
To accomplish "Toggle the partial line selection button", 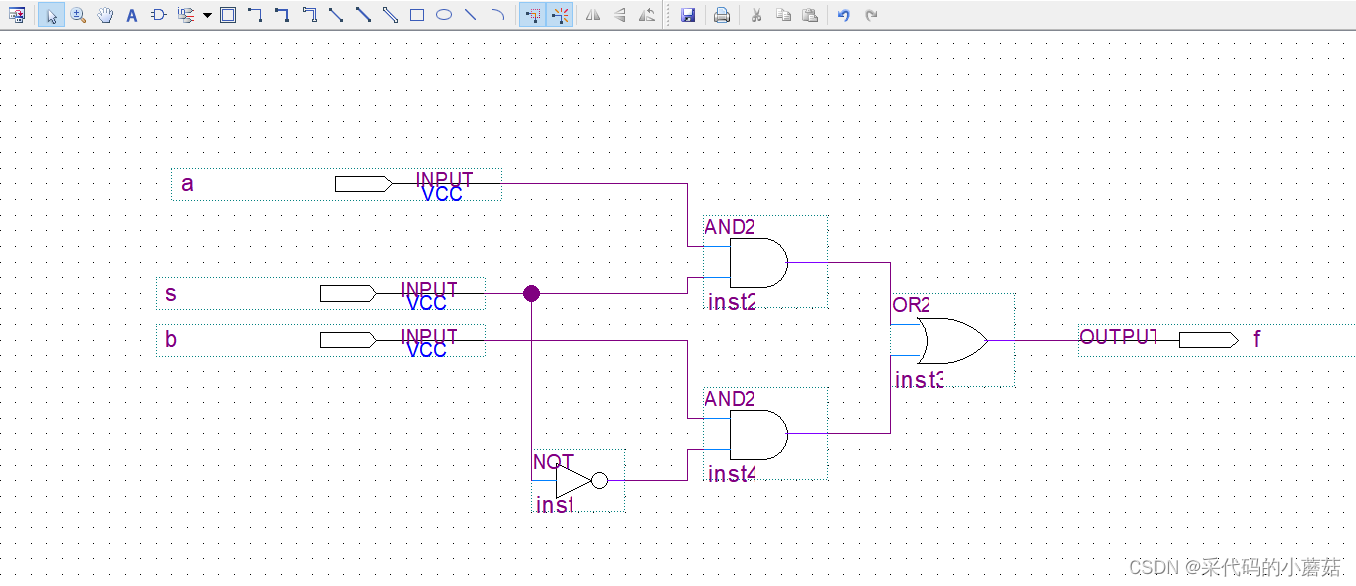I will click(533, 15).
